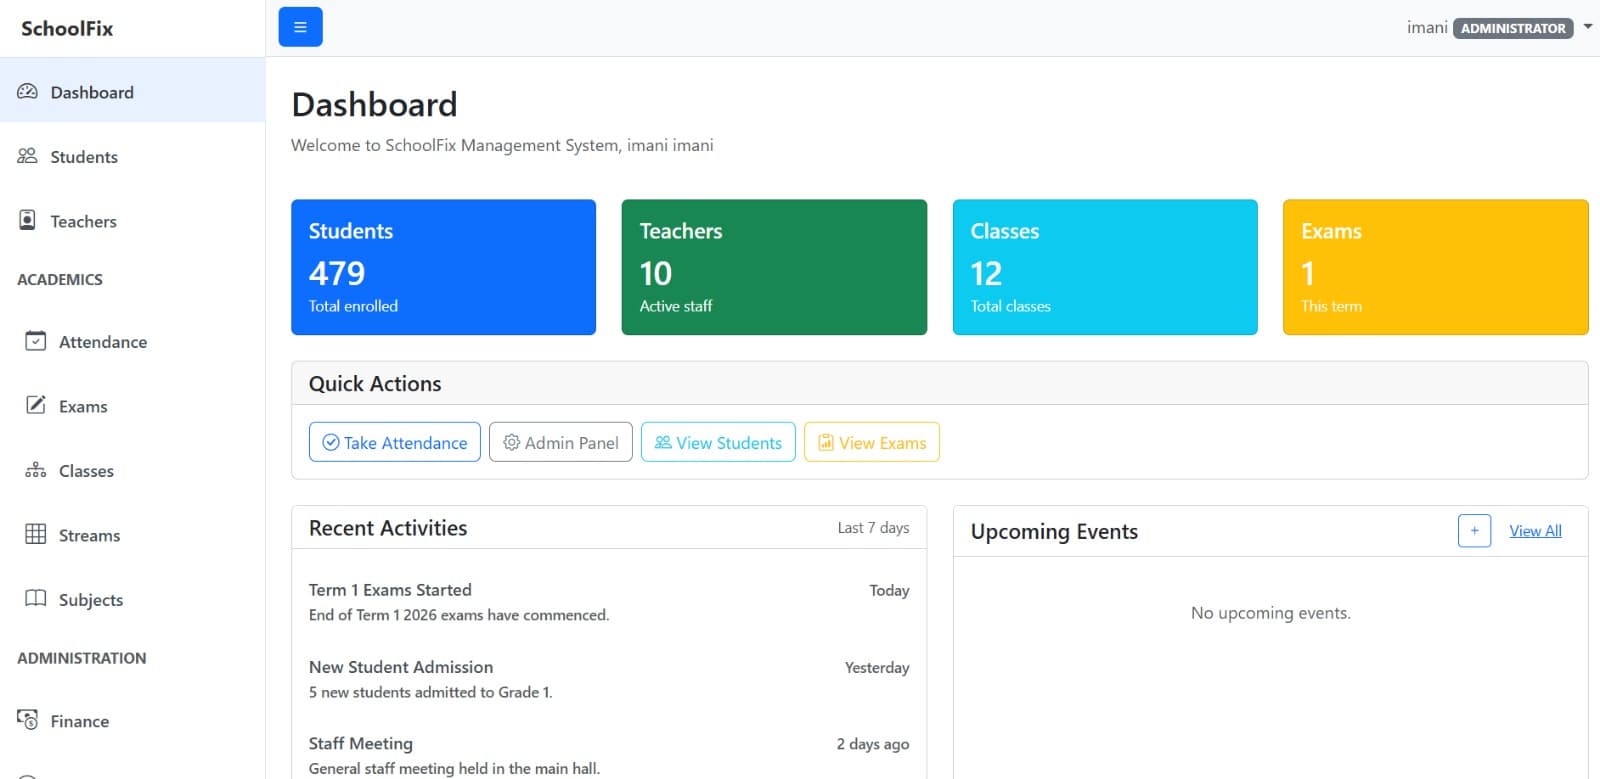The height and width of the screenshot is (779, 1600).
Task: Click the Dashboard page title
Action: [374, 104]
